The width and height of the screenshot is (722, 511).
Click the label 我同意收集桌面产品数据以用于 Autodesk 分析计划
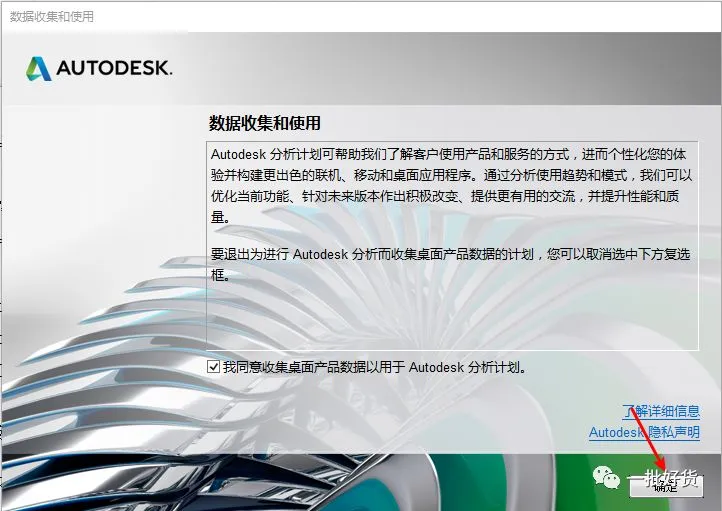(374, 367)
